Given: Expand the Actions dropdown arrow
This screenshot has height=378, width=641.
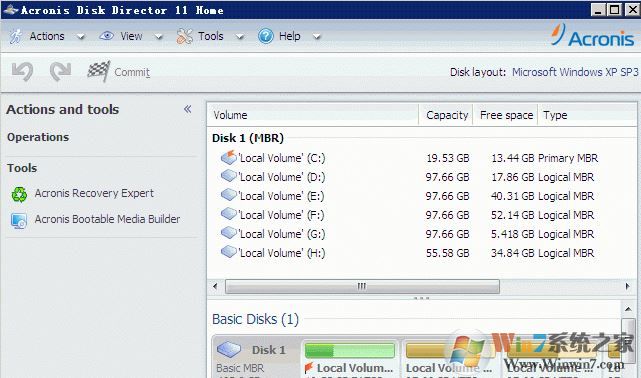Looking at the screenshot, I should click(81, 37).
